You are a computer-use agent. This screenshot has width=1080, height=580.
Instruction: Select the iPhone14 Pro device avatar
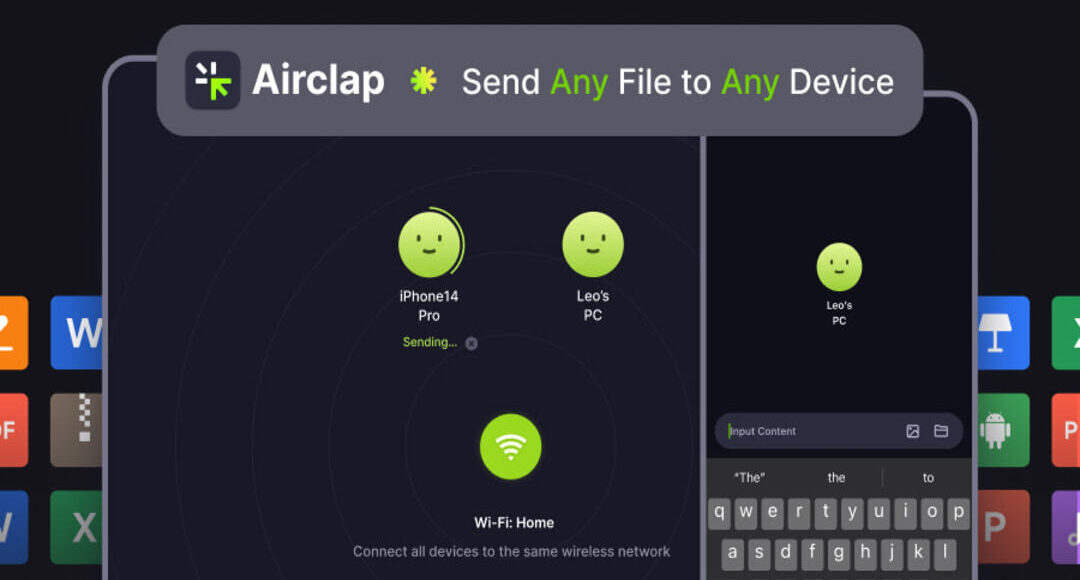(x=429, y=245)
